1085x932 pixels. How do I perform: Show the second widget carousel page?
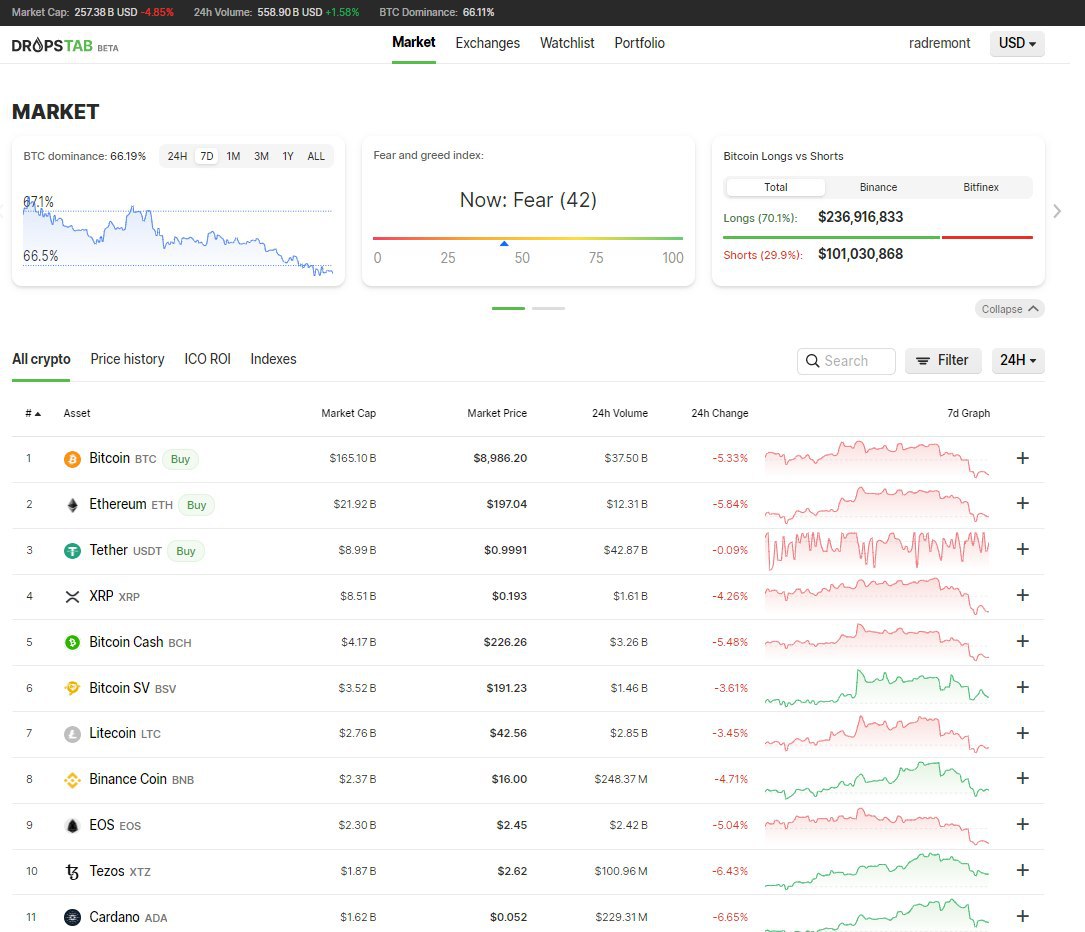549,309
